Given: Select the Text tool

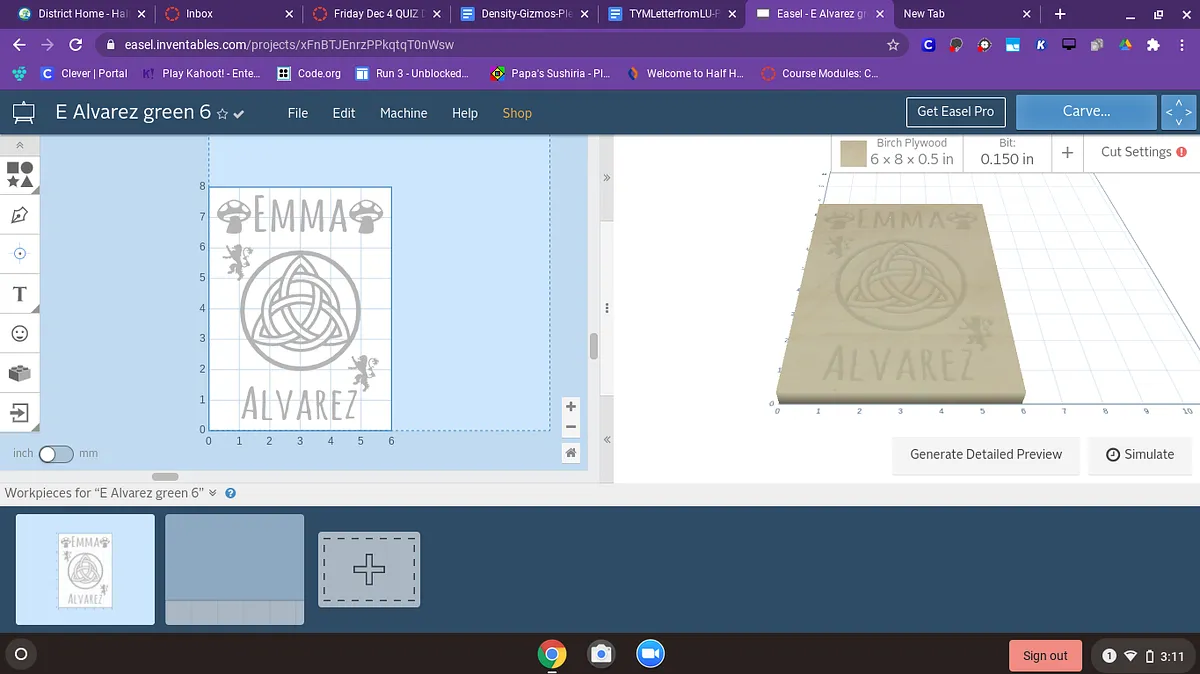Looking at the screenshot, I should (20, 294).
